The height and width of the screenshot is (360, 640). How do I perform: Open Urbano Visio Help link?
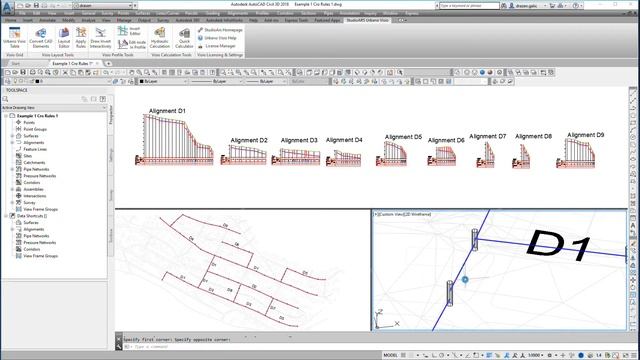(x=217, y=38)
